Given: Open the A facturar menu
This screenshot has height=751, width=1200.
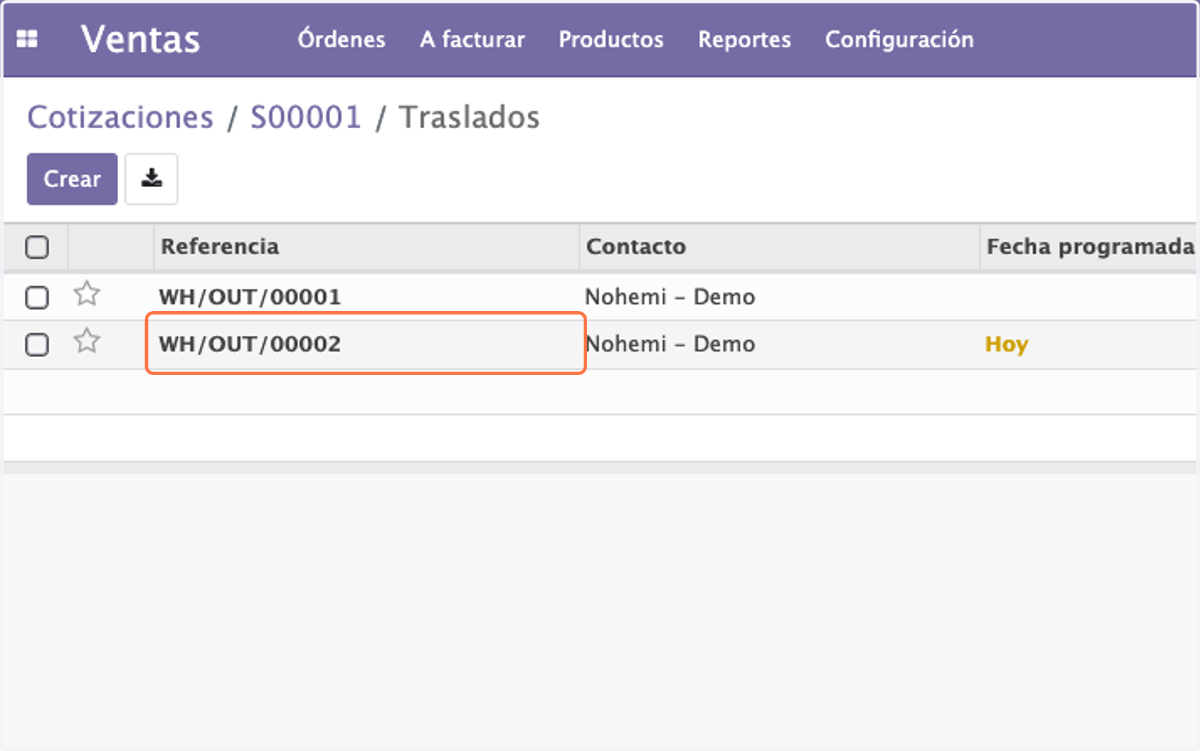Looking at the screenshot, I should 472,40.
